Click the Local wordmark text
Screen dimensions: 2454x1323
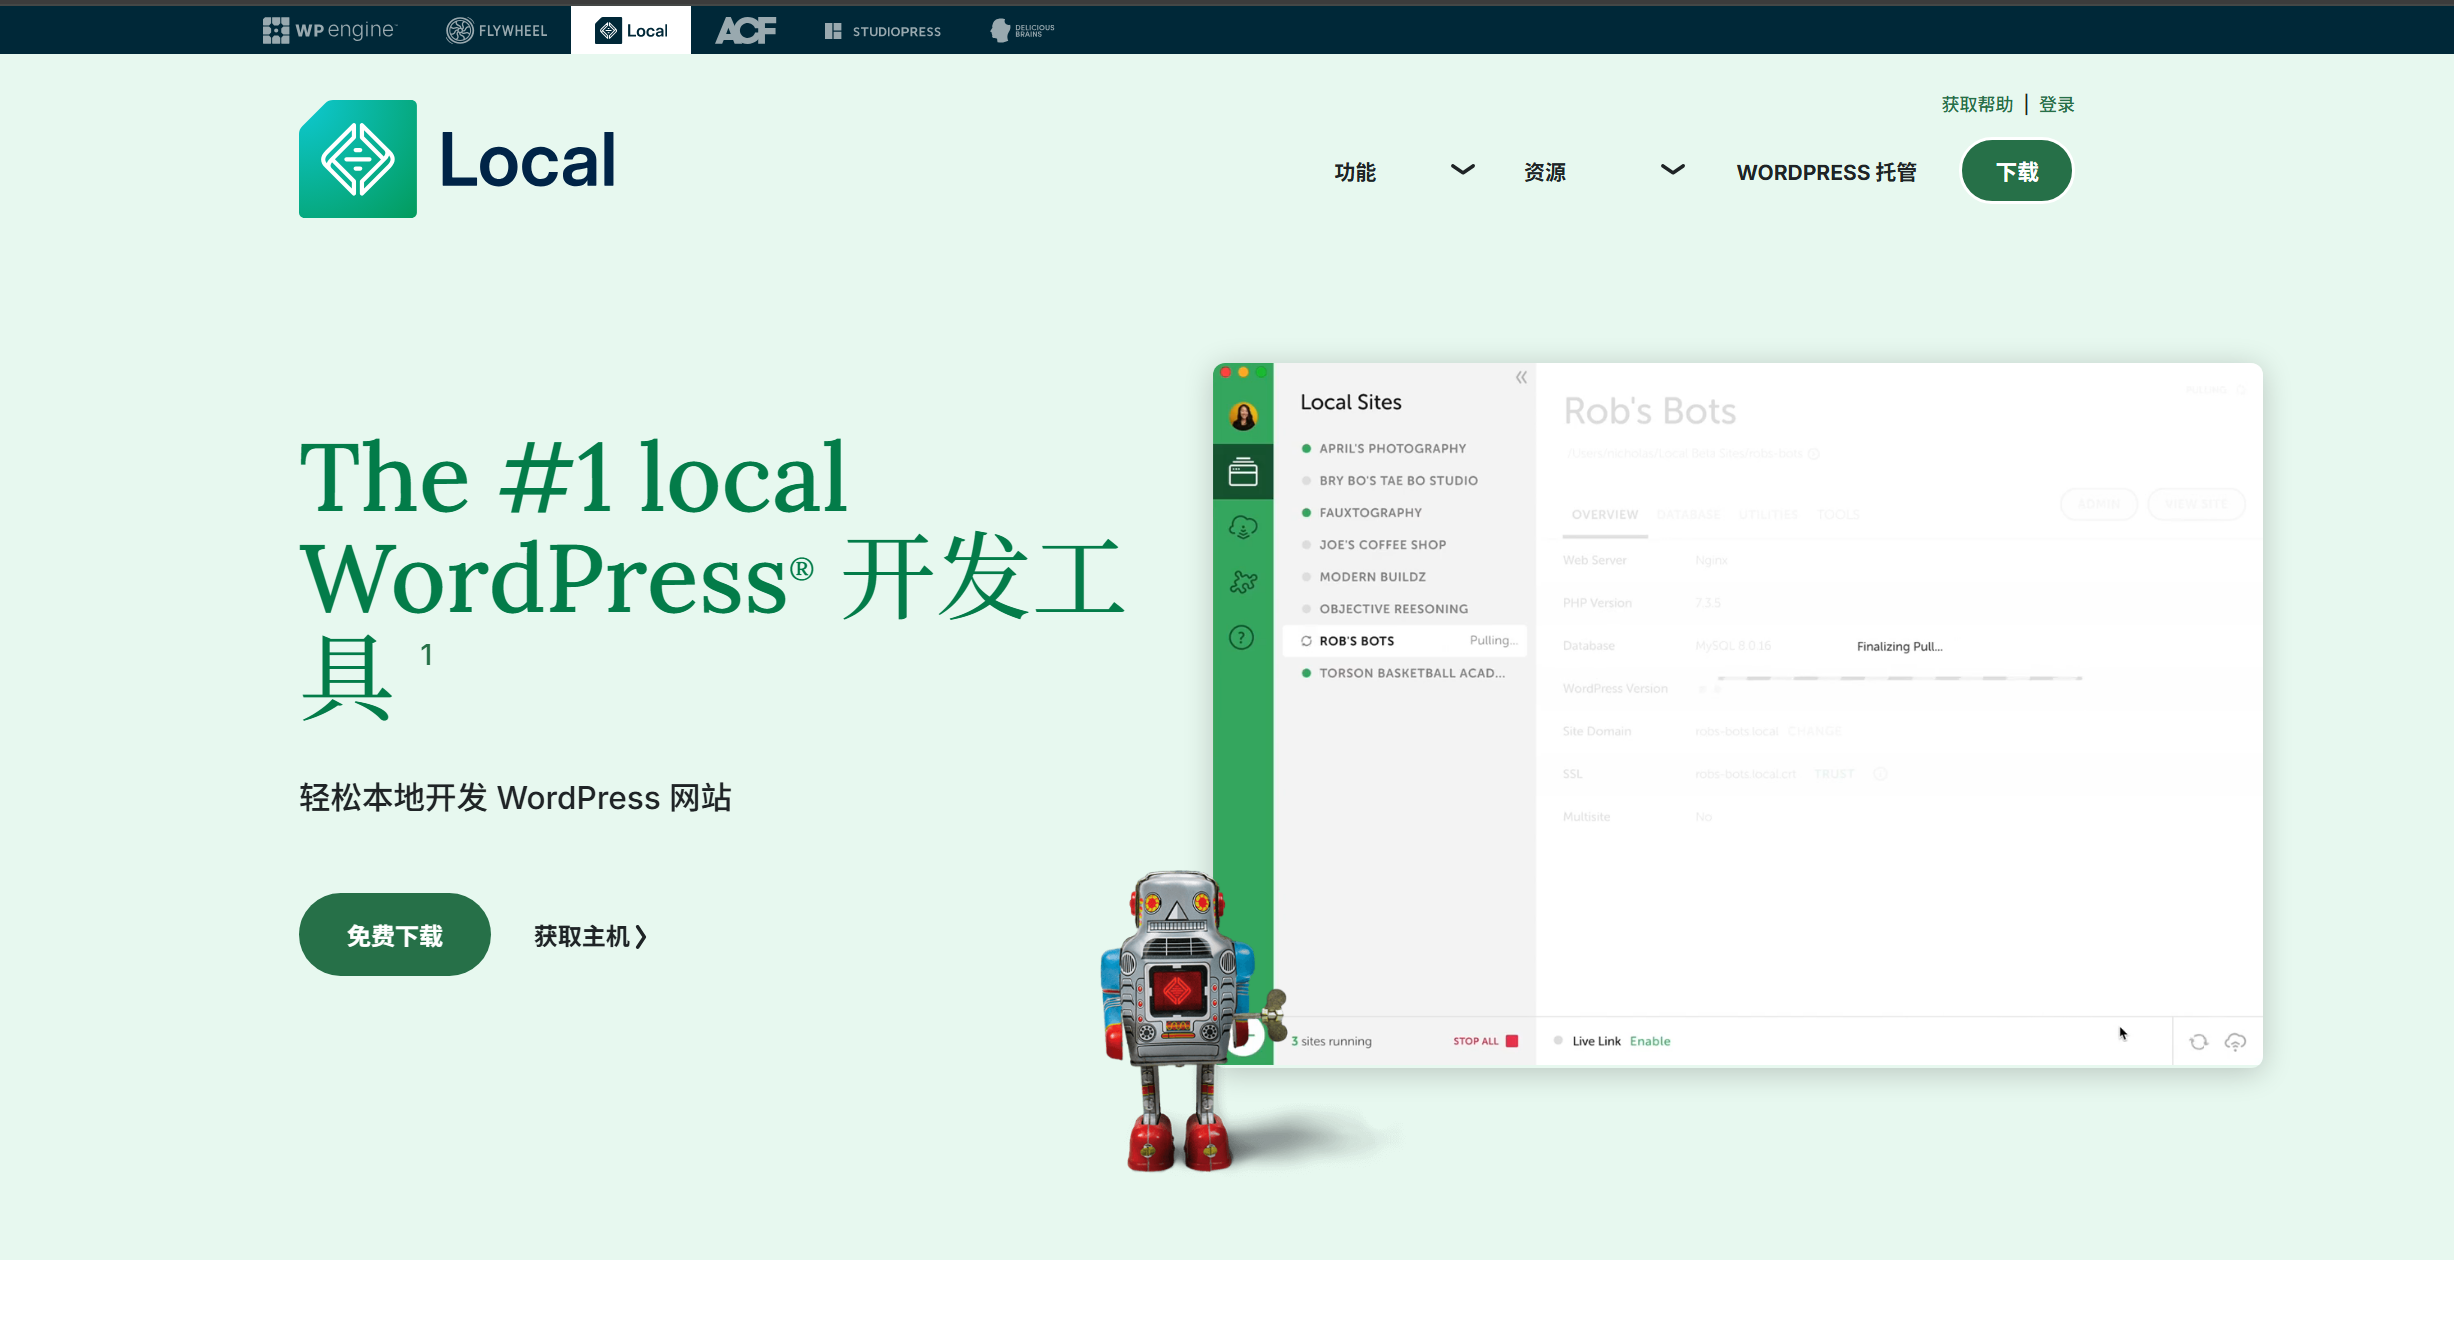click(527, 160)
